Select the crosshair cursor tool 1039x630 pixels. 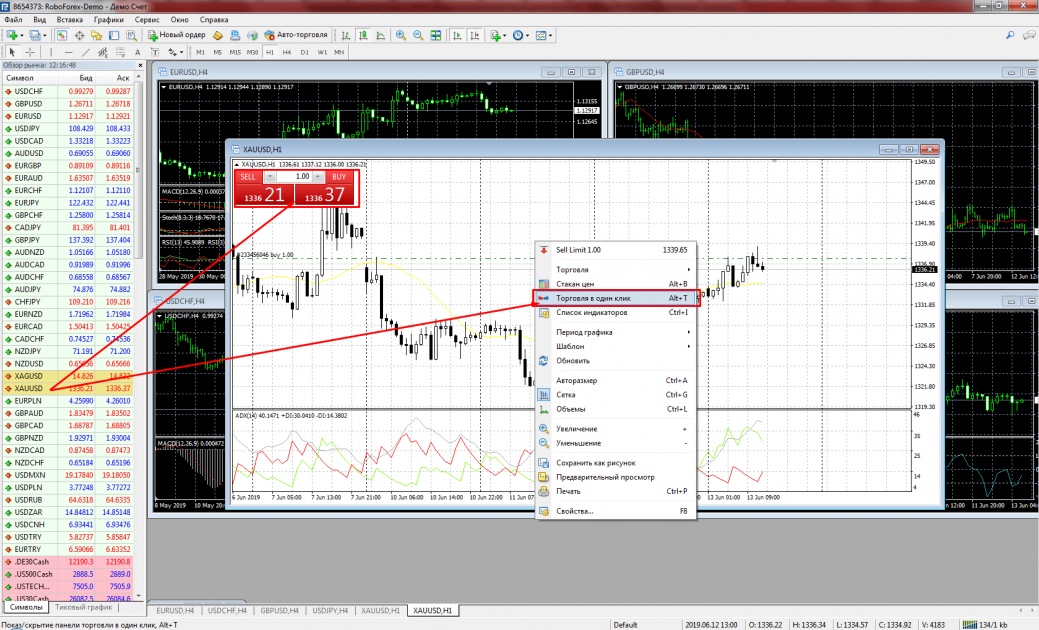pyautogui.click(x=29, y=51)
